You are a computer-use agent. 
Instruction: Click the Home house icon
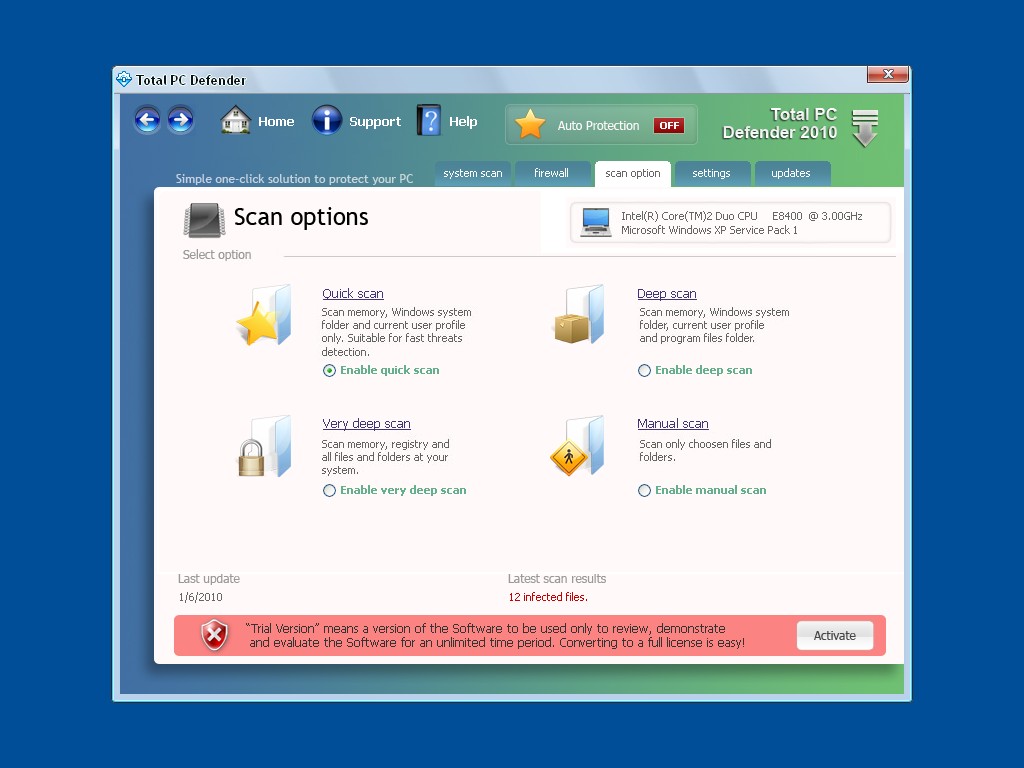pos(234,120)
